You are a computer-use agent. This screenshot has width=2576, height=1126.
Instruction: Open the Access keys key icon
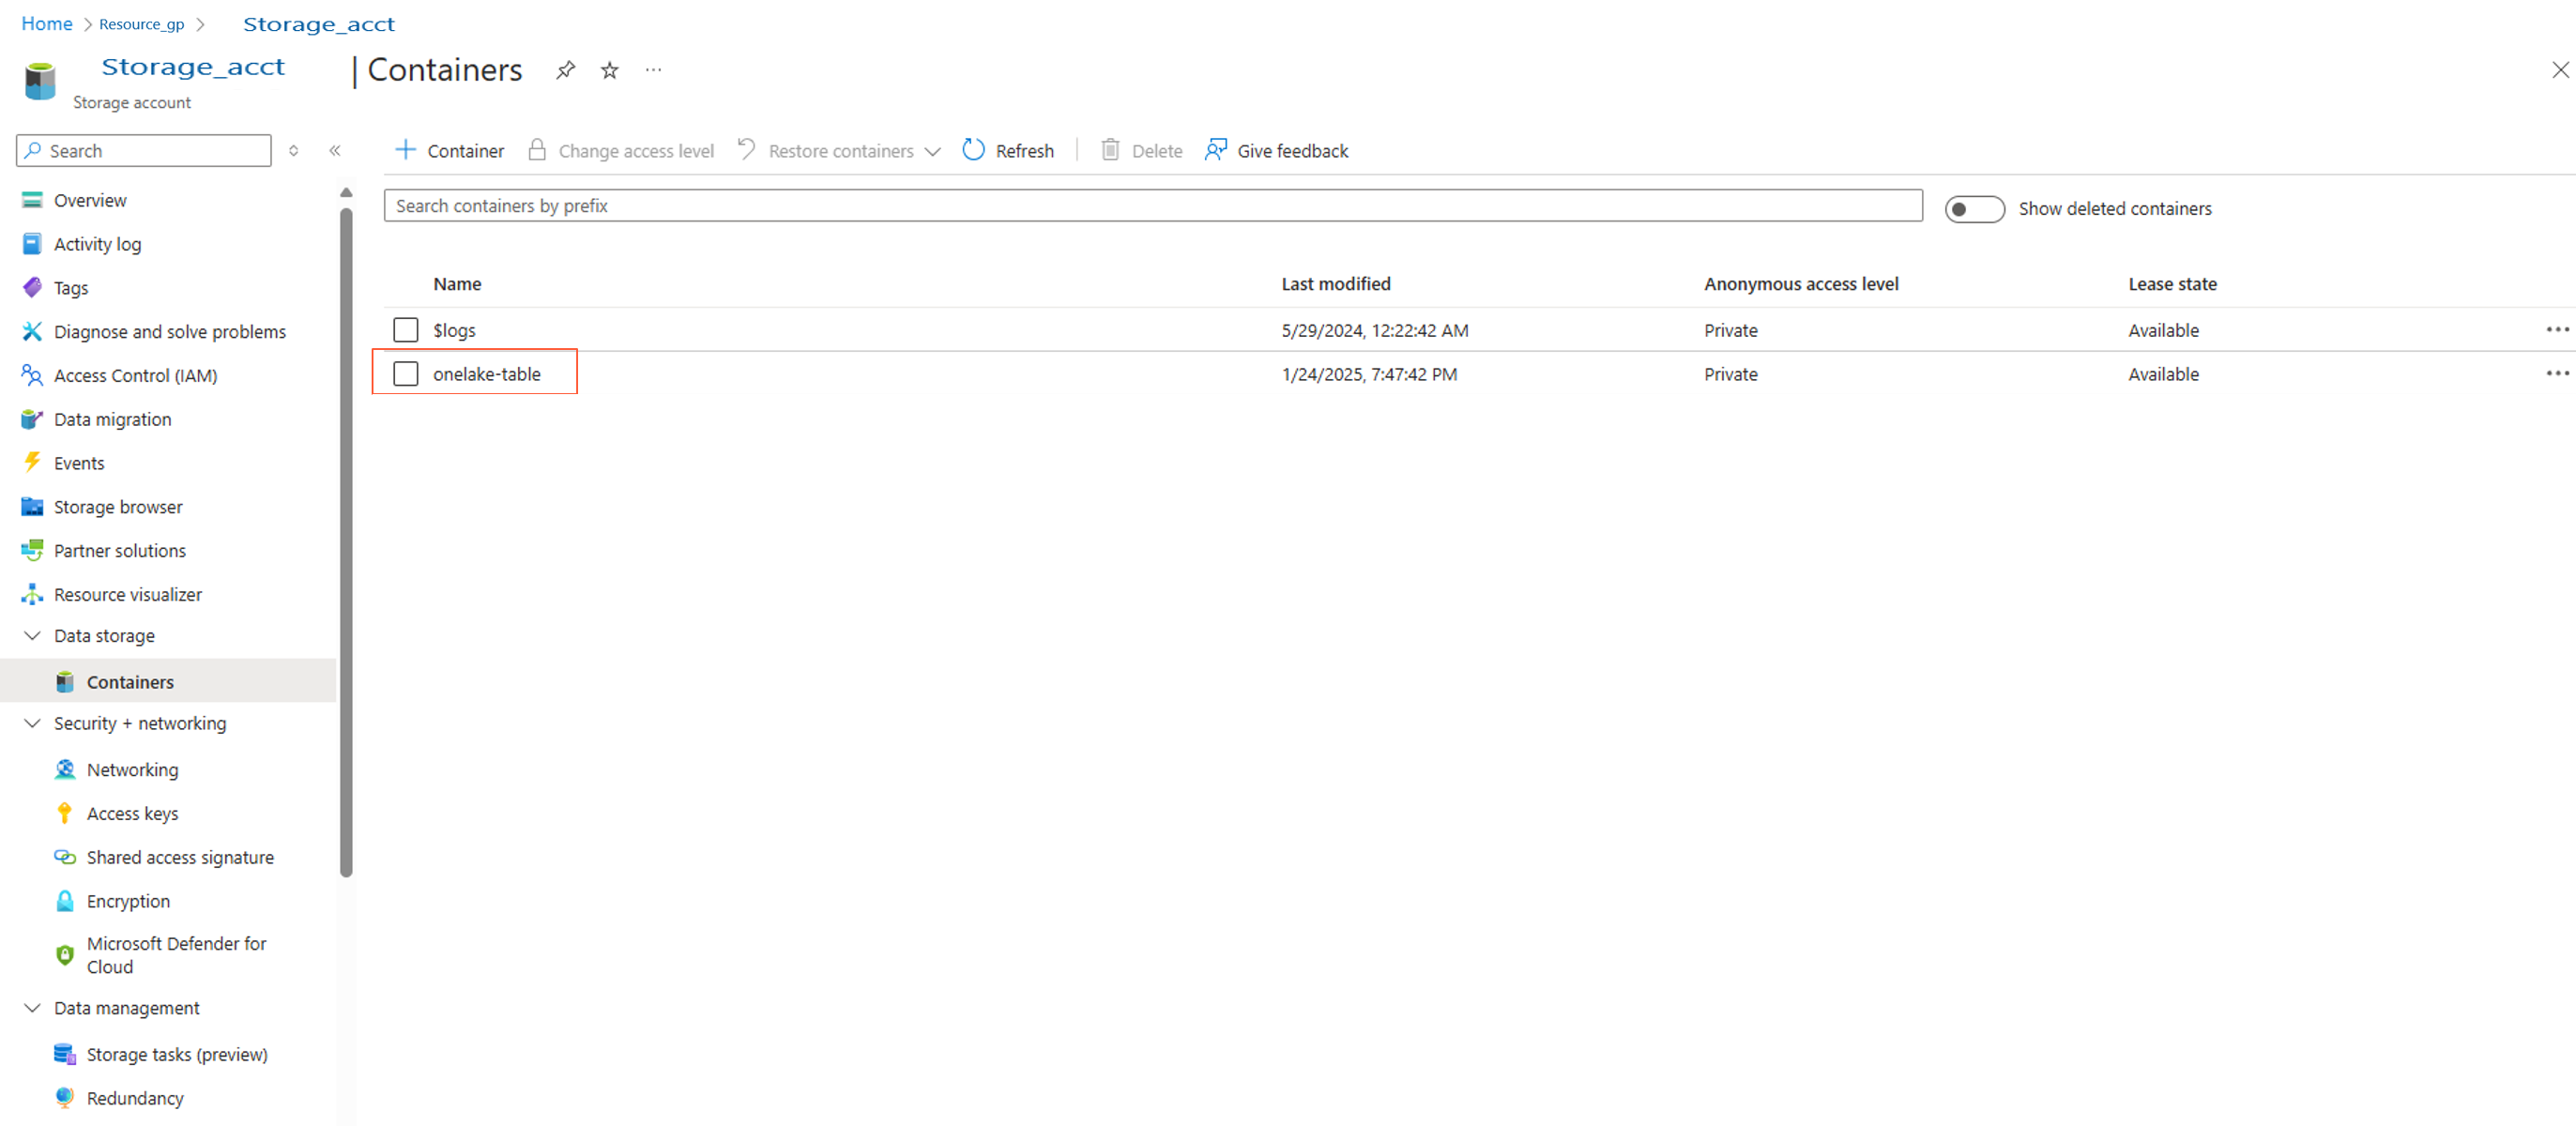[65, 813]
